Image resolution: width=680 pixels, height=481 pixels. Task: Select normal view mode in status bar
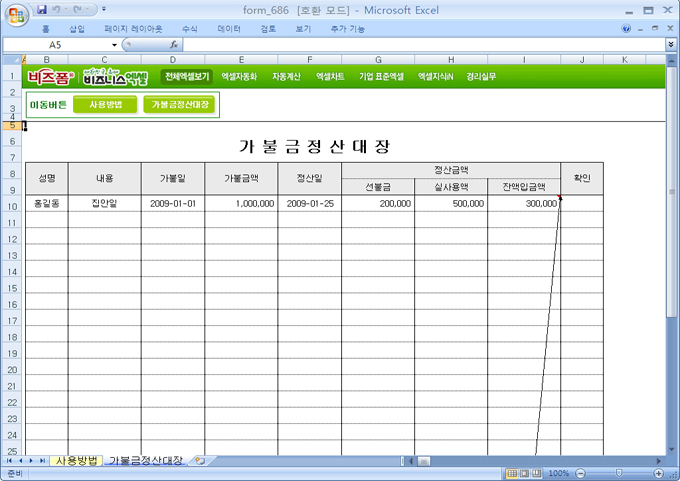tap(512, 473)
